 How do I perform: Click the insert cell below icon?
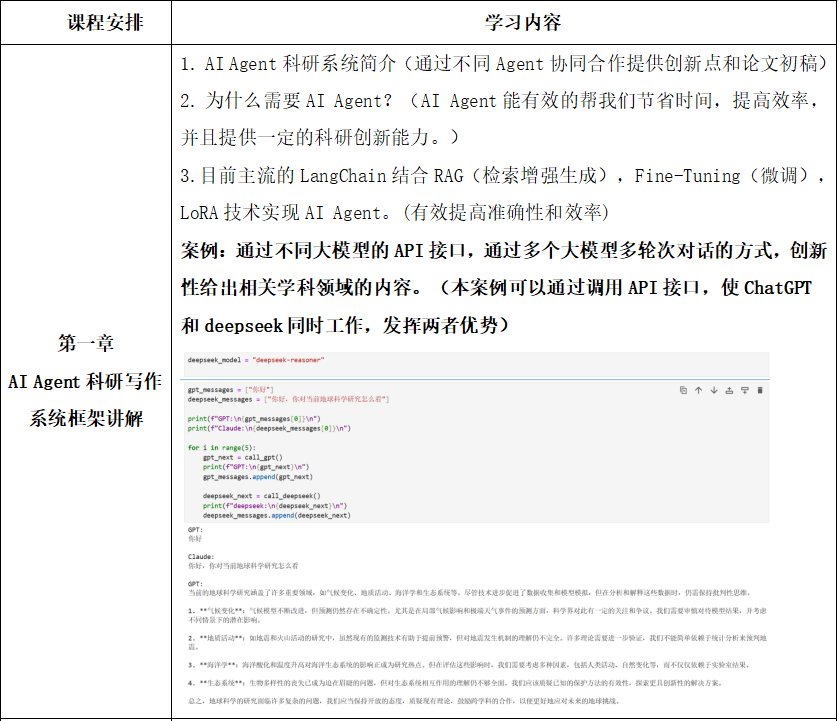[744, 390]
